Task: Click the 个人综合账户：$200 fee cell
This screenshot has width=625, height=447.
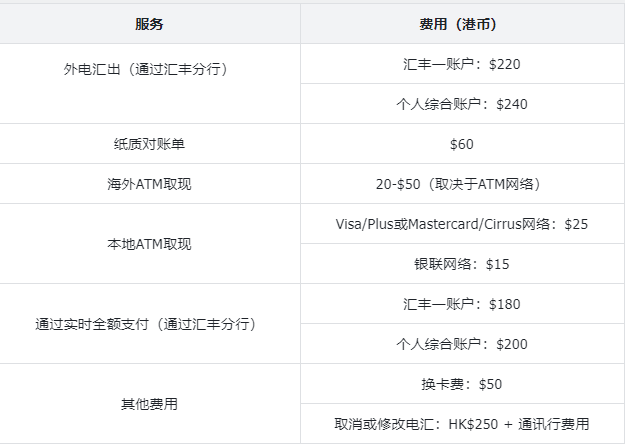Action: click(462, 344)
